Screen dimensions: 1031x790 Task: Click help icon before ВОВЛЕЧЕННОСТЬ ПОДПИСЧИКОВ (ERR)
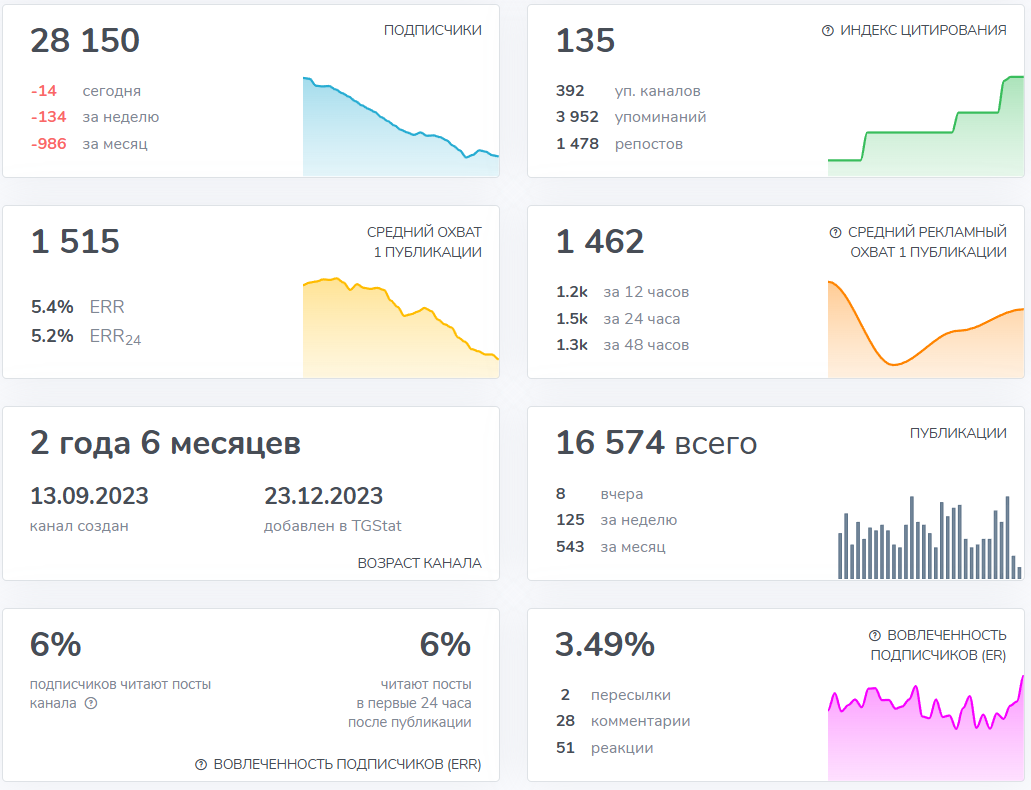coord(201,765)
